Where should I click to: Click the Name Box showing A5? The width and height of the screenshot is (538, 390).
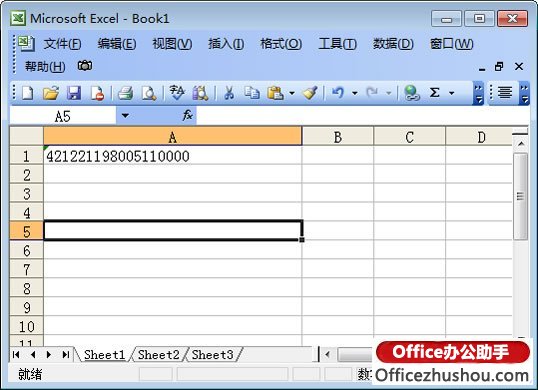coord(63,116)
